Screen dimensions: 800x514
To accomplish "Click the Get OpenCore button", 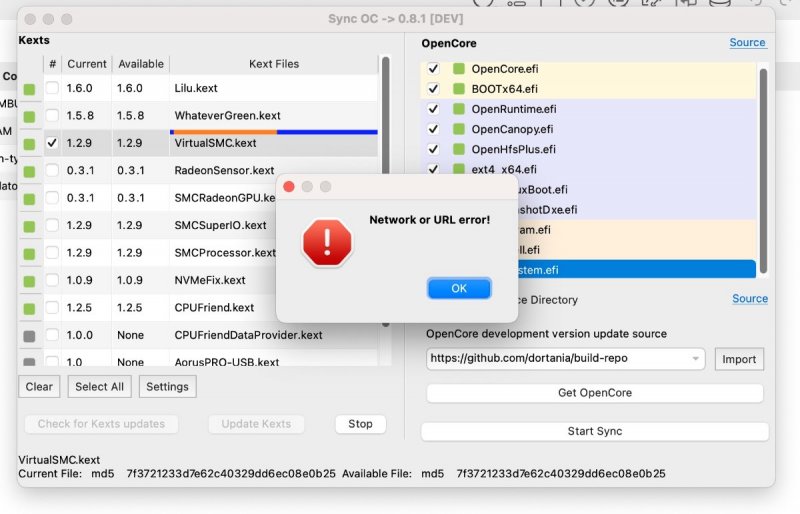I will 594,393.
